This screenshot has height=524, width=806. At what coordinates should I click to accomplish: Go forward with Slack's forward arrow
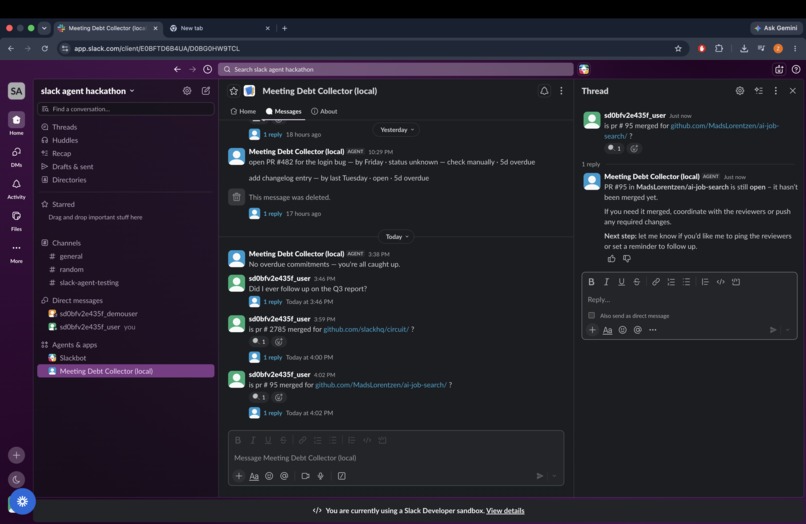(x=192, y=69)
